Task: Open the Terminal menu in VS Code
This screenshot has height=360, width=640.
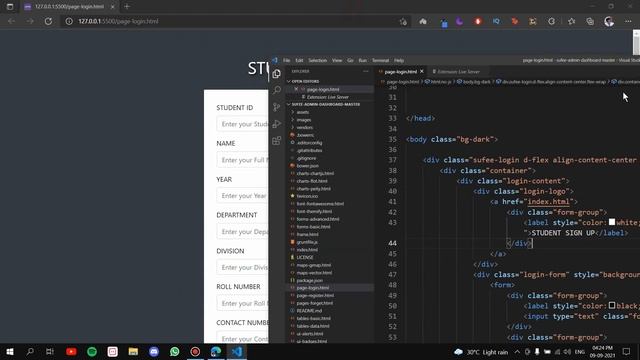Action: [380, 60]
